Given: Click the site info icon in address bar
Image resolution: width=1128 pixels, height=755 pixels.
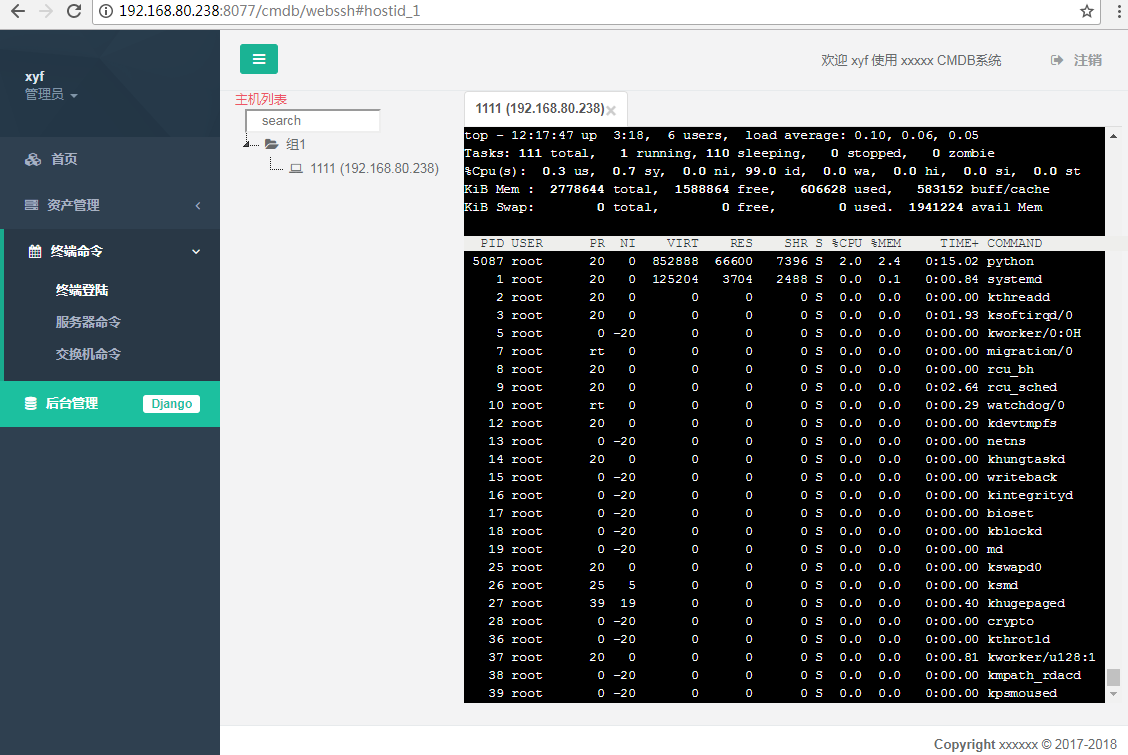Looking at the screenshot, I should [106, 12].
